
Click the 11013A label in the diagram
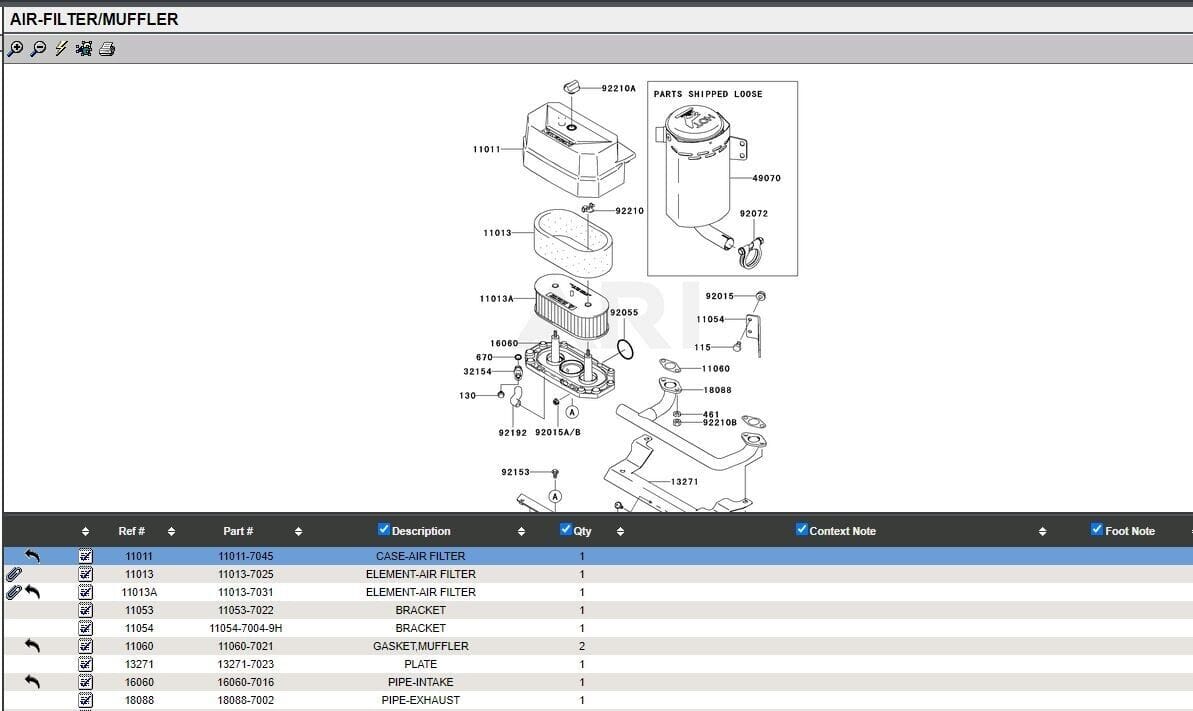pyautogui.click(x=496, y=299)
